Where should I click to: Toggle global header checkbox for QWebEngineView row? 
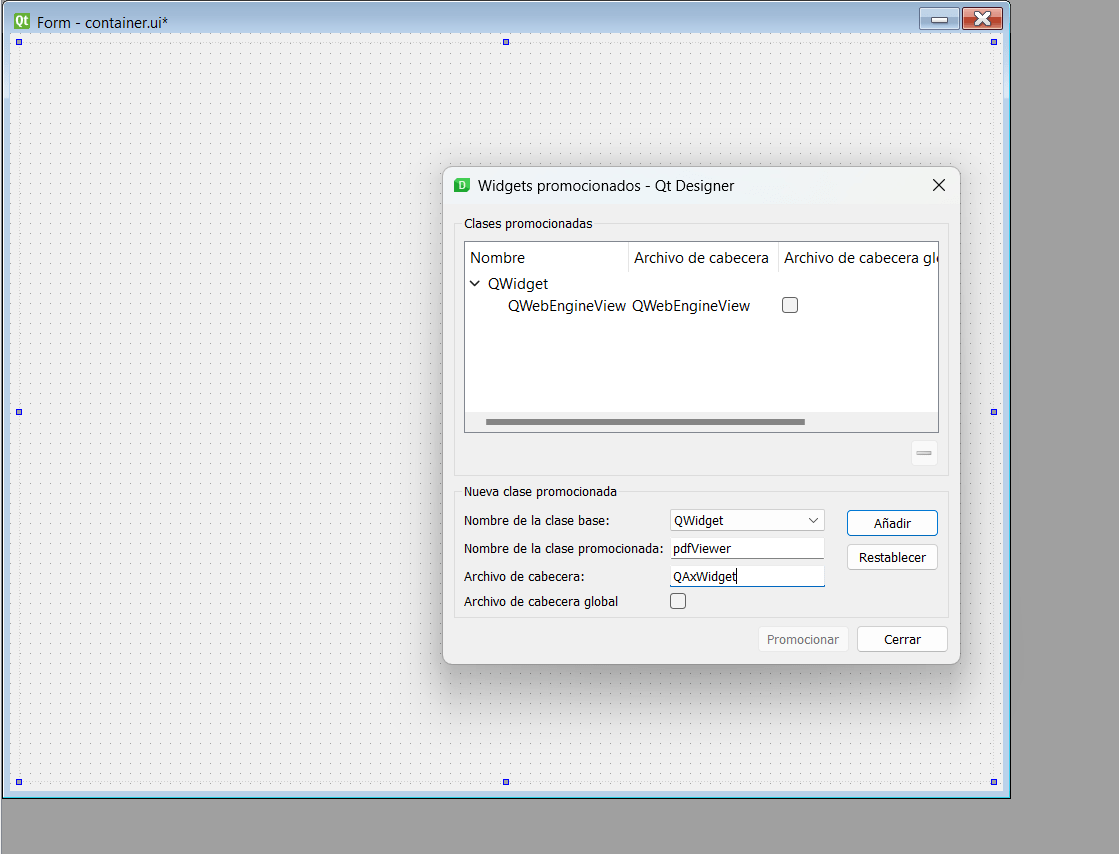click(790, 305)
